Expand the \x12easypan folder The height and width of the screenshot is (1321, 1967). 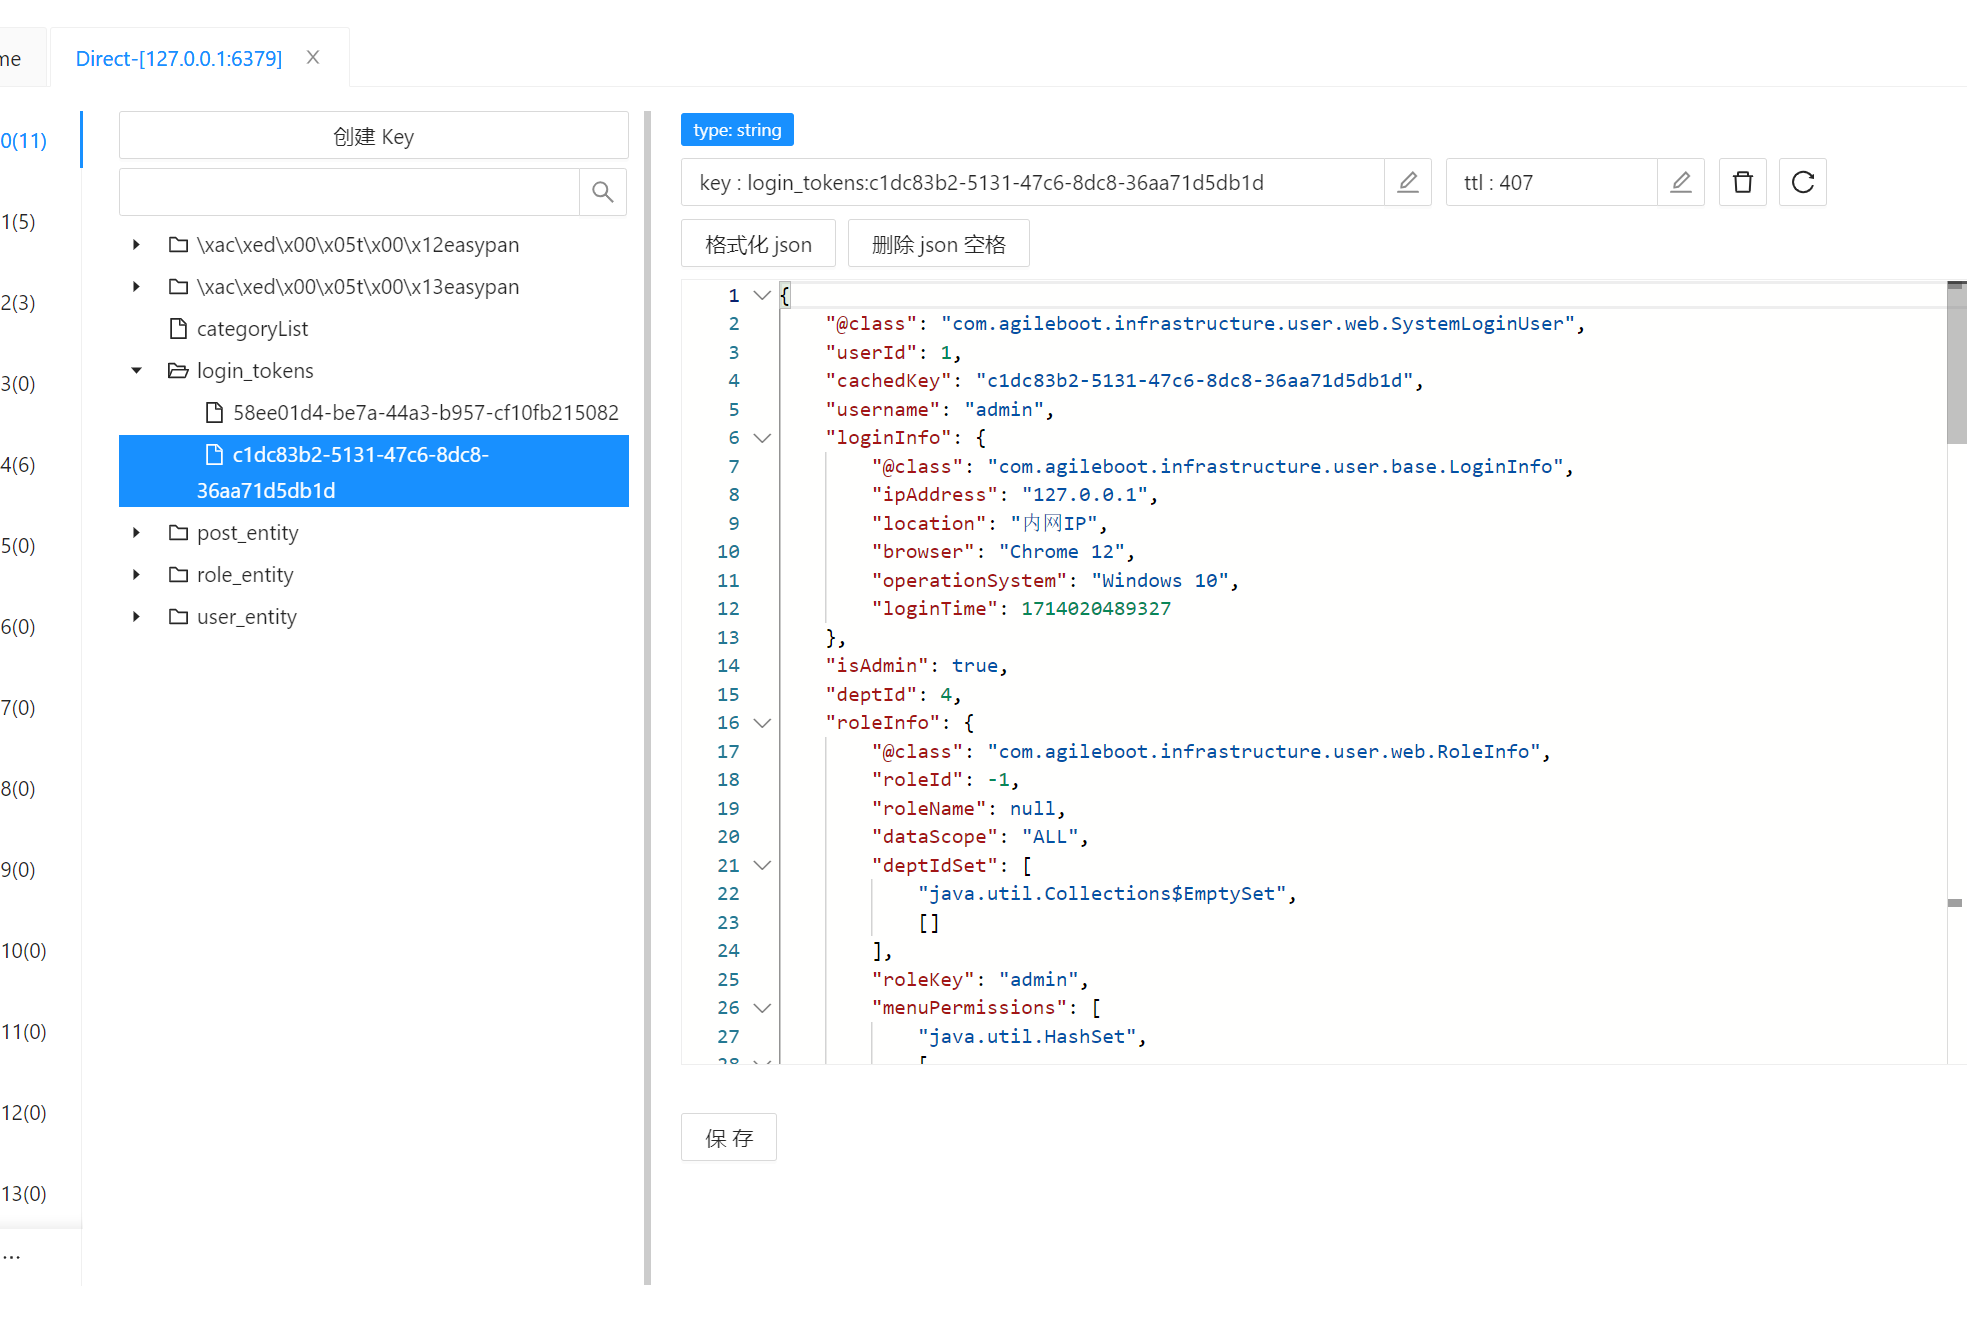[136, 244]
